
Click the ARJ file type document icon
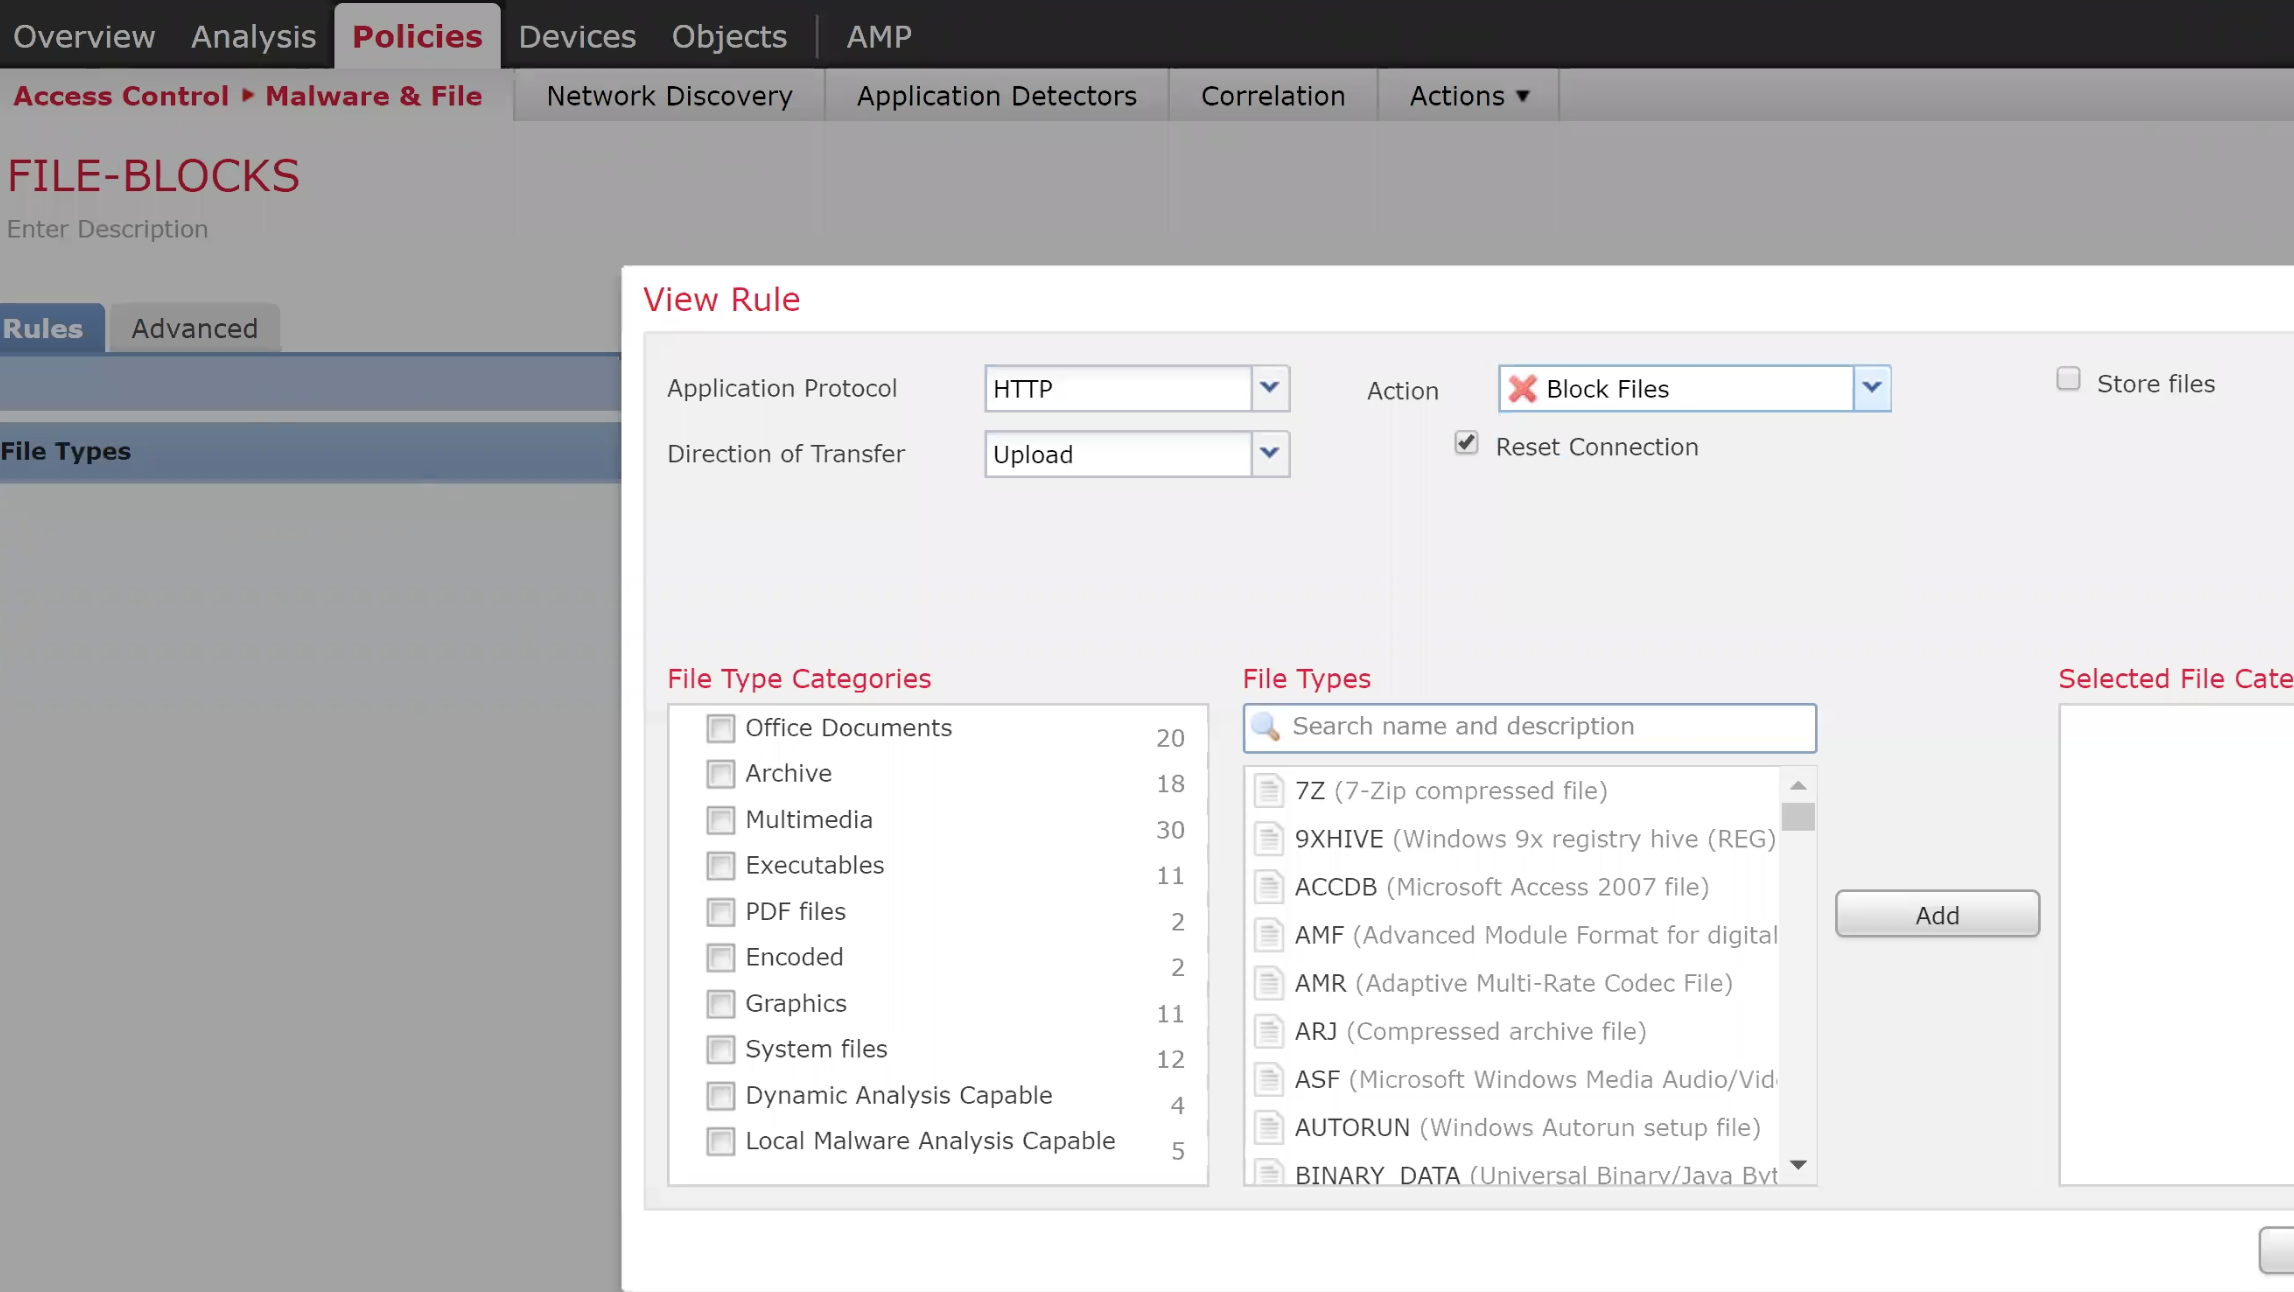(1269, 1031)
